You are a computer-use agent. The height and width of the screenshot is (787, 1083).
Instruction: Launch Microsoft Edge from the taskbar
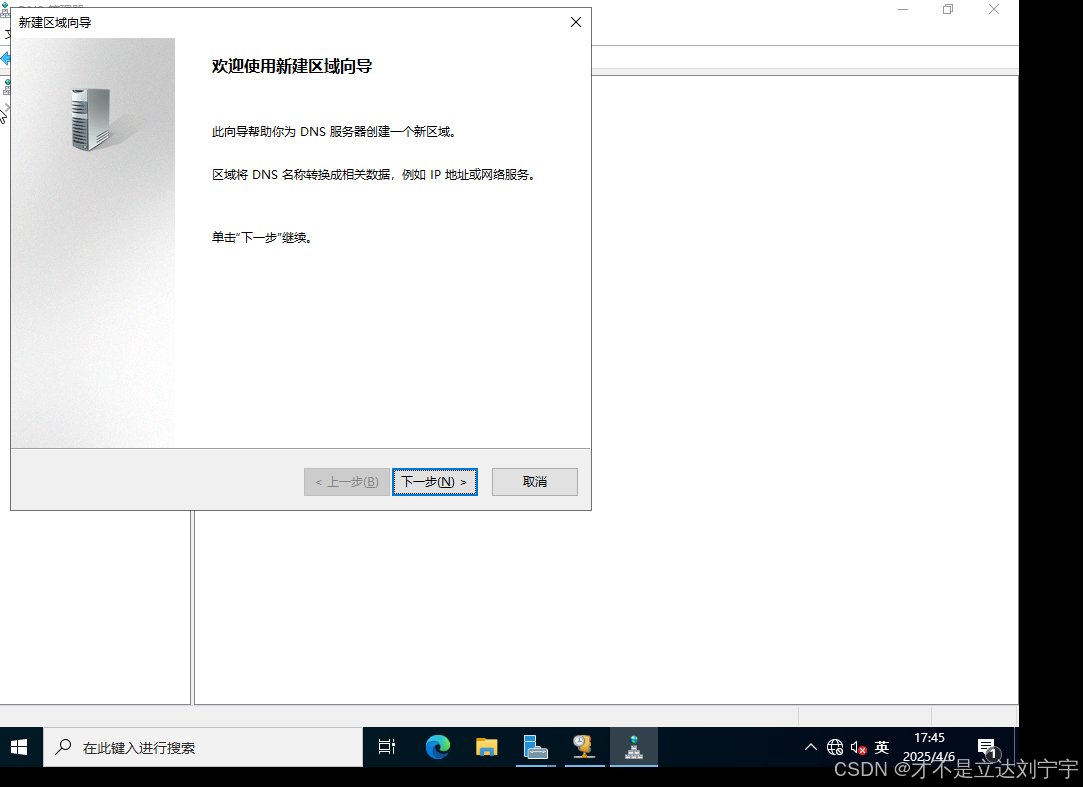click(x=437, y=746)
